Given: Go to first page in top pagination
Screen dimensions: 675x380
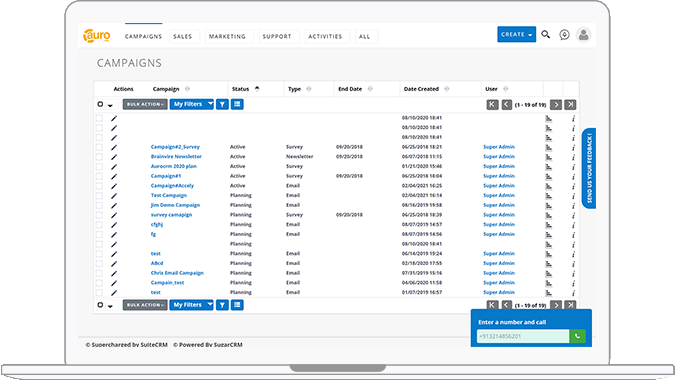Looking at the screenshot, I should click(x=492, y=105).
